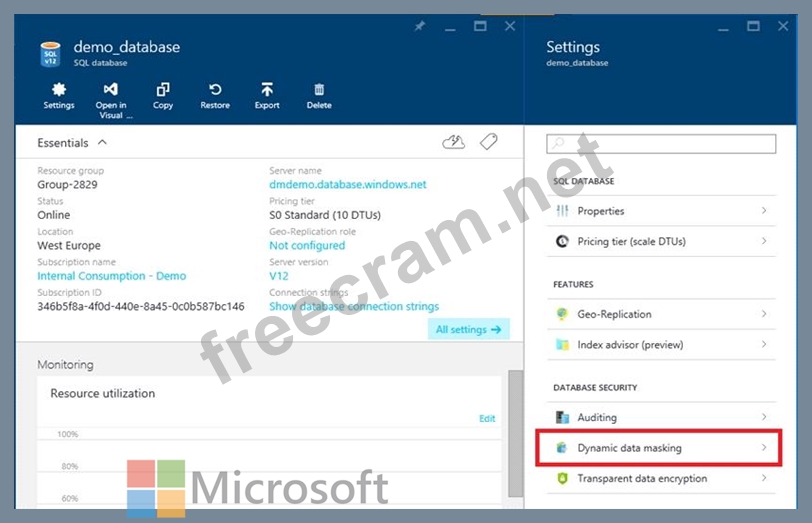Click the Index advisor icon
This screenshot has height=523, width=812.
click(562, 344)
